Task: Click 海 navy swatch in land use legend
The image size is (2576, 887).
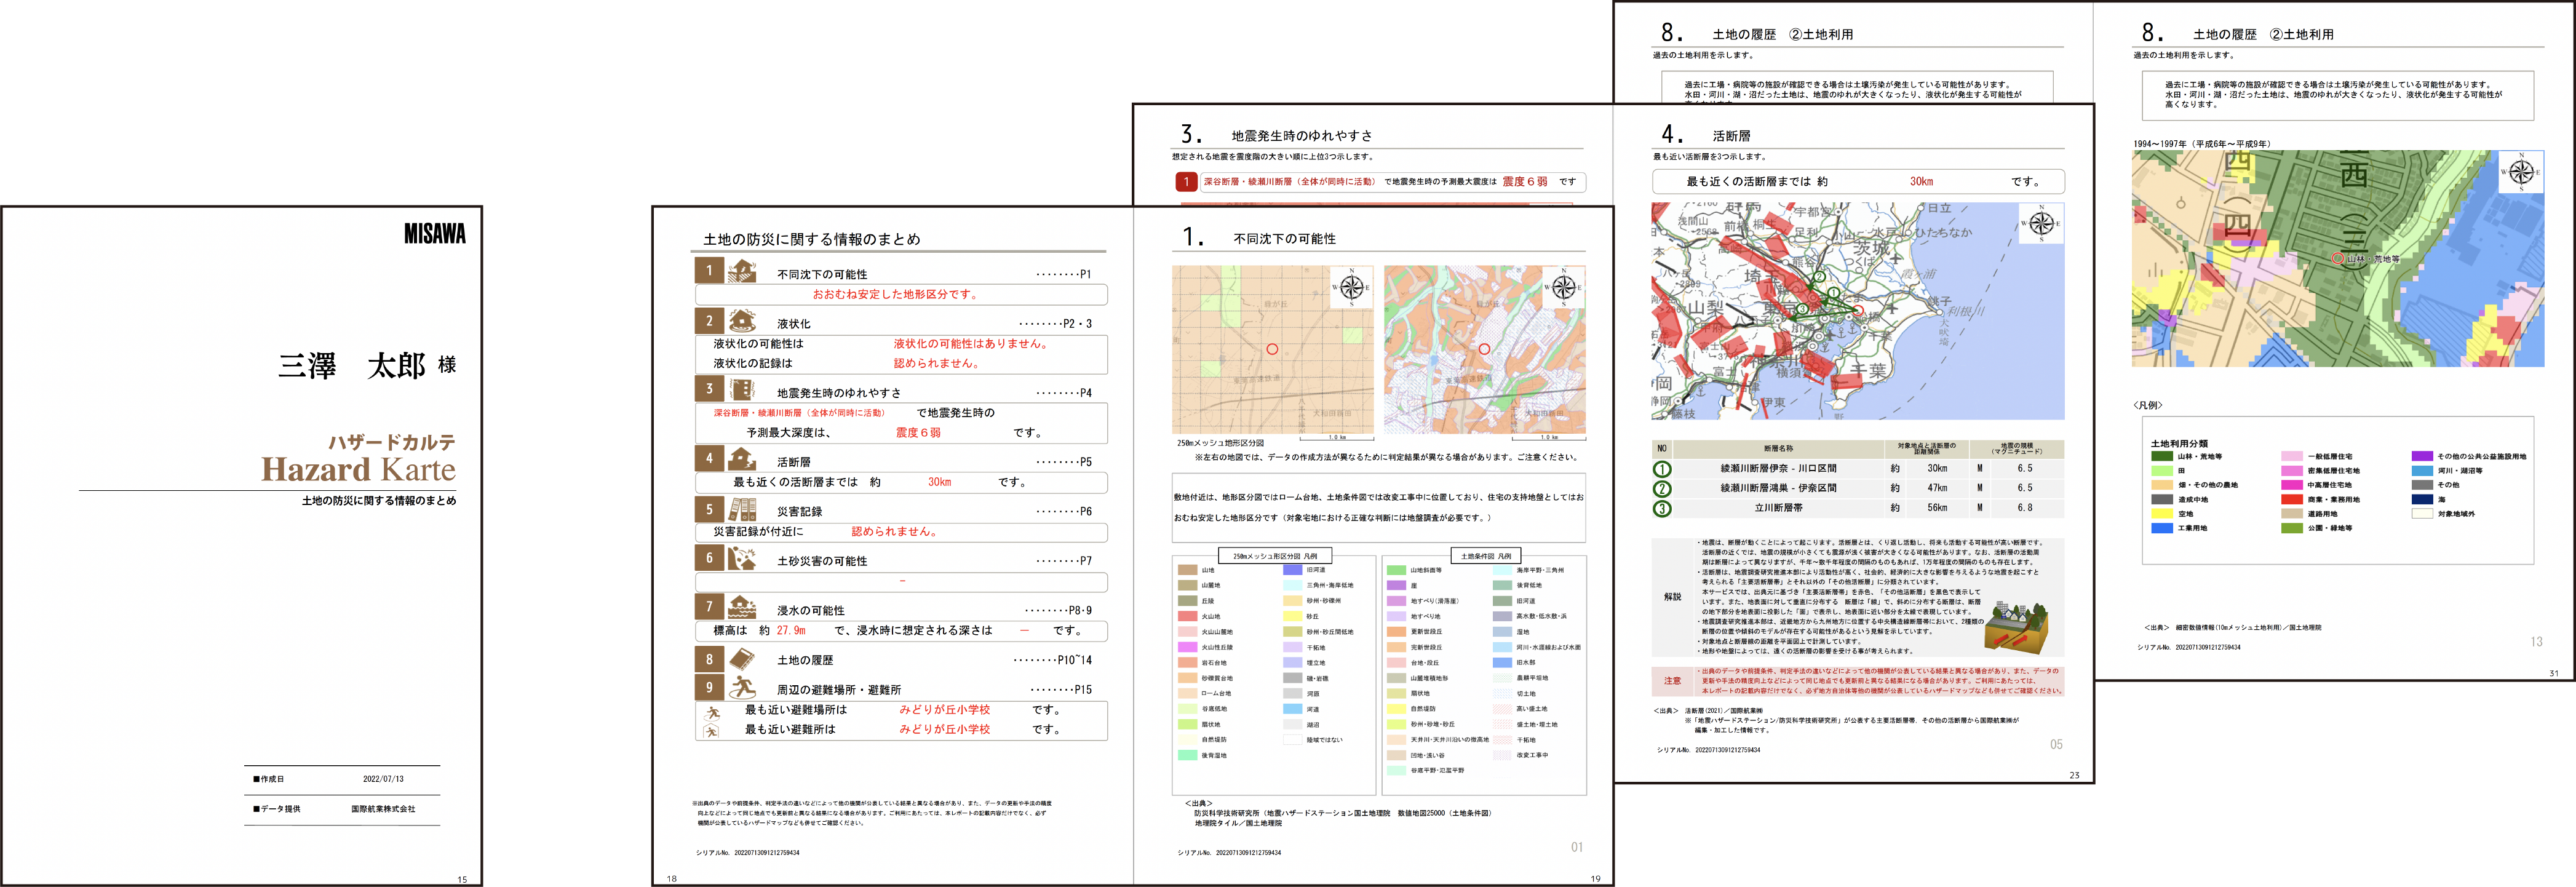Action: click(x=2422, y=499)
